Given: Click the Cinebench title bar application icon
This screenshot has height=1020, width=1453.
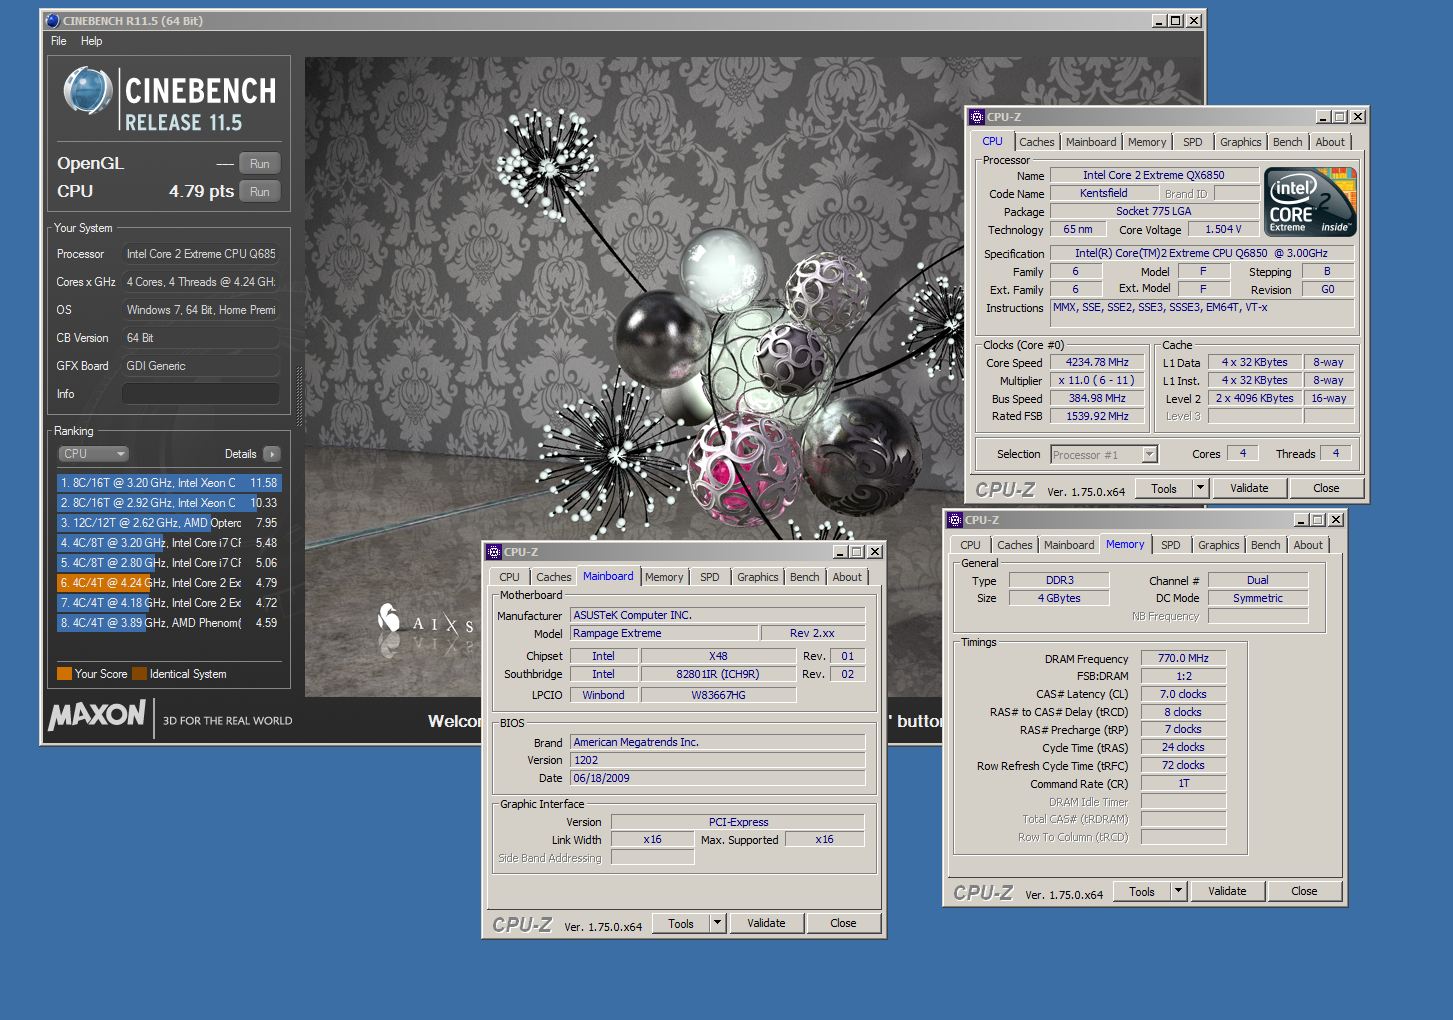Looking at the screenshot, I should click(52, 20).
